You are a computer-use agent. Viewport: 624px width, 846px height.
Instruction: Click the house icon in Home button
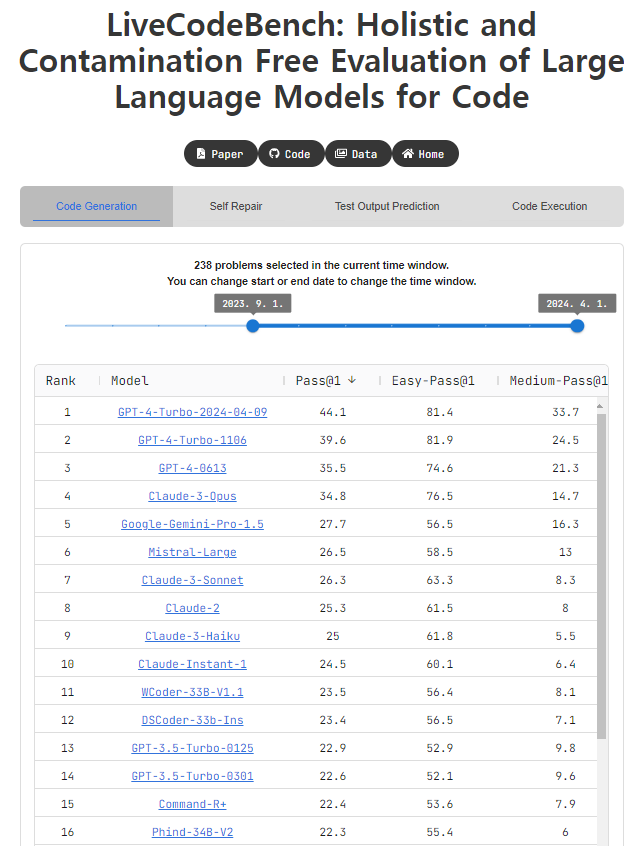click(x=408, y=154)
